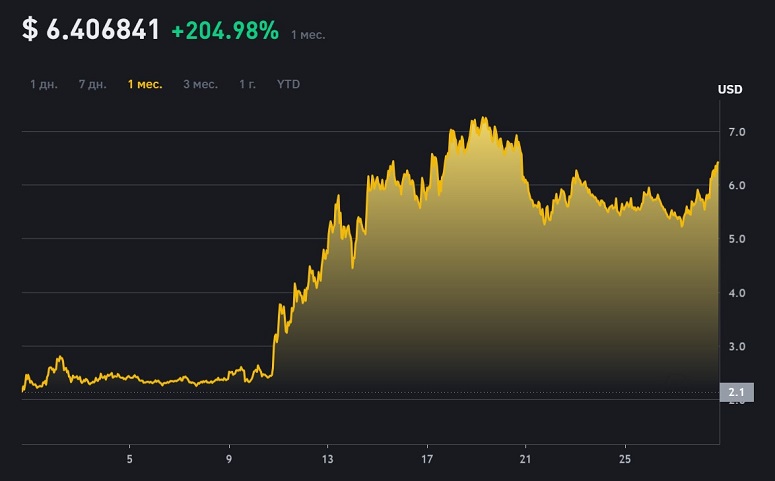The width and height of the screenshot is (775, 481).
Task: Click date label 9 on the time axis
Action: click(x=229, y=459)
